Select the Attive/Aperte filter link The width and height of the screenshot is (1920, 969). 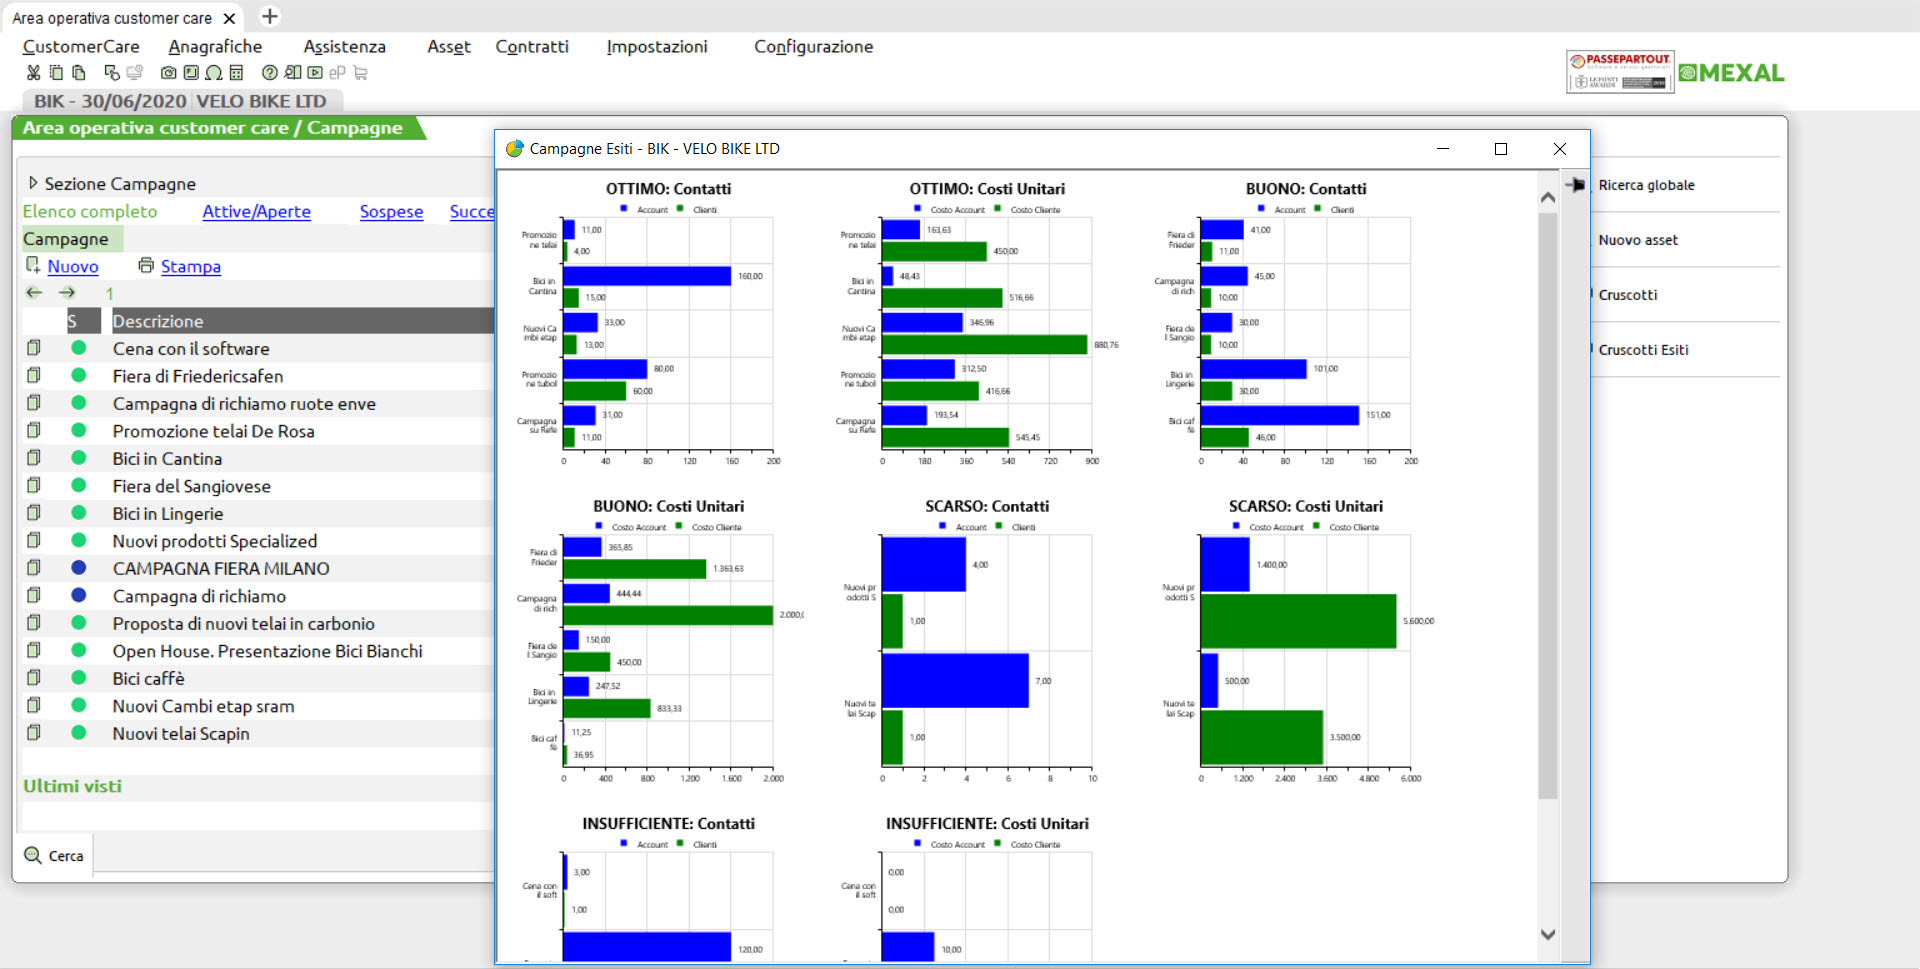[x=256, y=212]
